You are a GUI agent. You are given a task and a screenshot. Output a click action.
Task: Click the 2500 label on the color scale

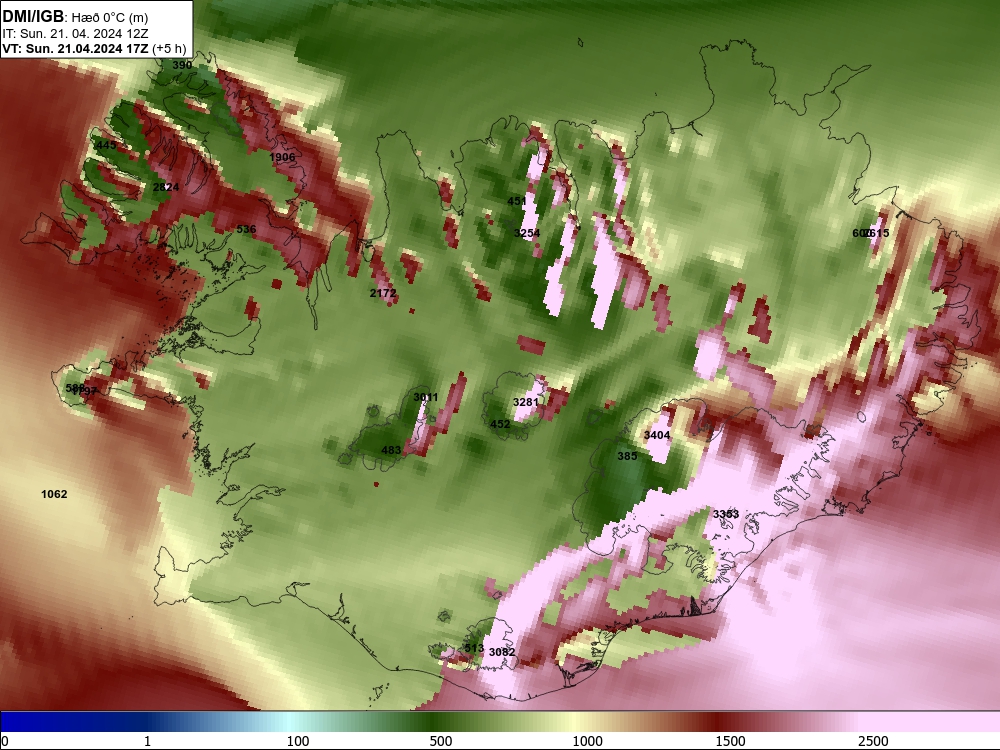coord(873,741)
